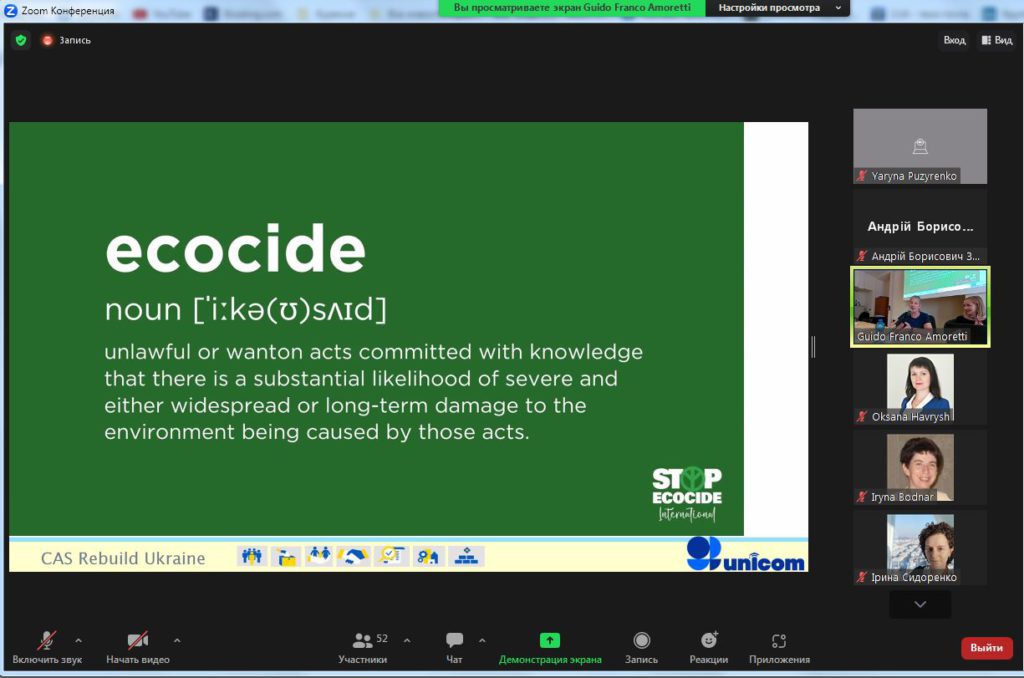Open the Приложения apps panel
1024x678 pixels.
779,646
